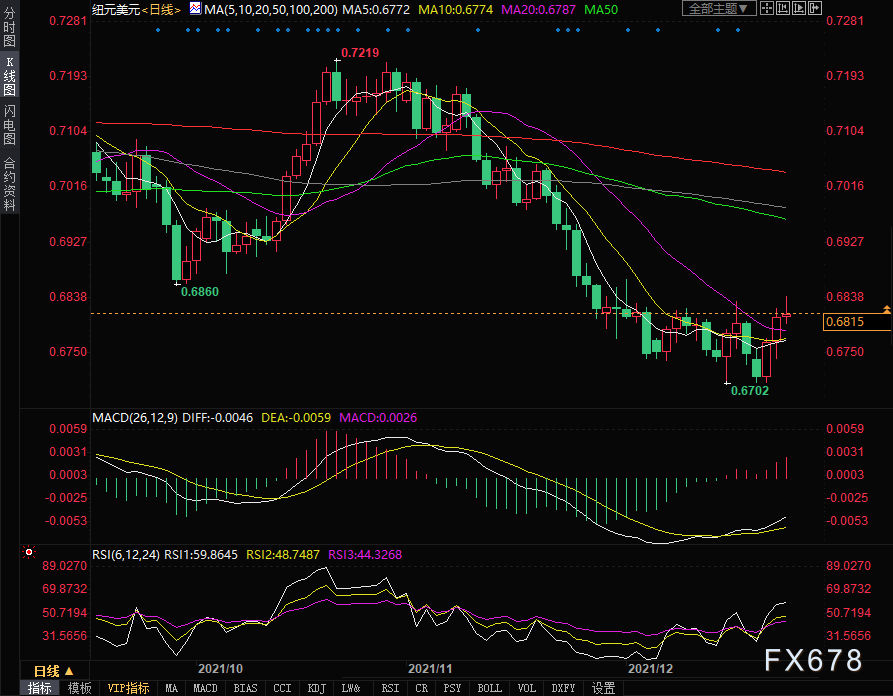Image resolution: width=893 pixels, height=696 pixels.
Task: Click the 设置 settings button
Action: (x=603, y=688)
